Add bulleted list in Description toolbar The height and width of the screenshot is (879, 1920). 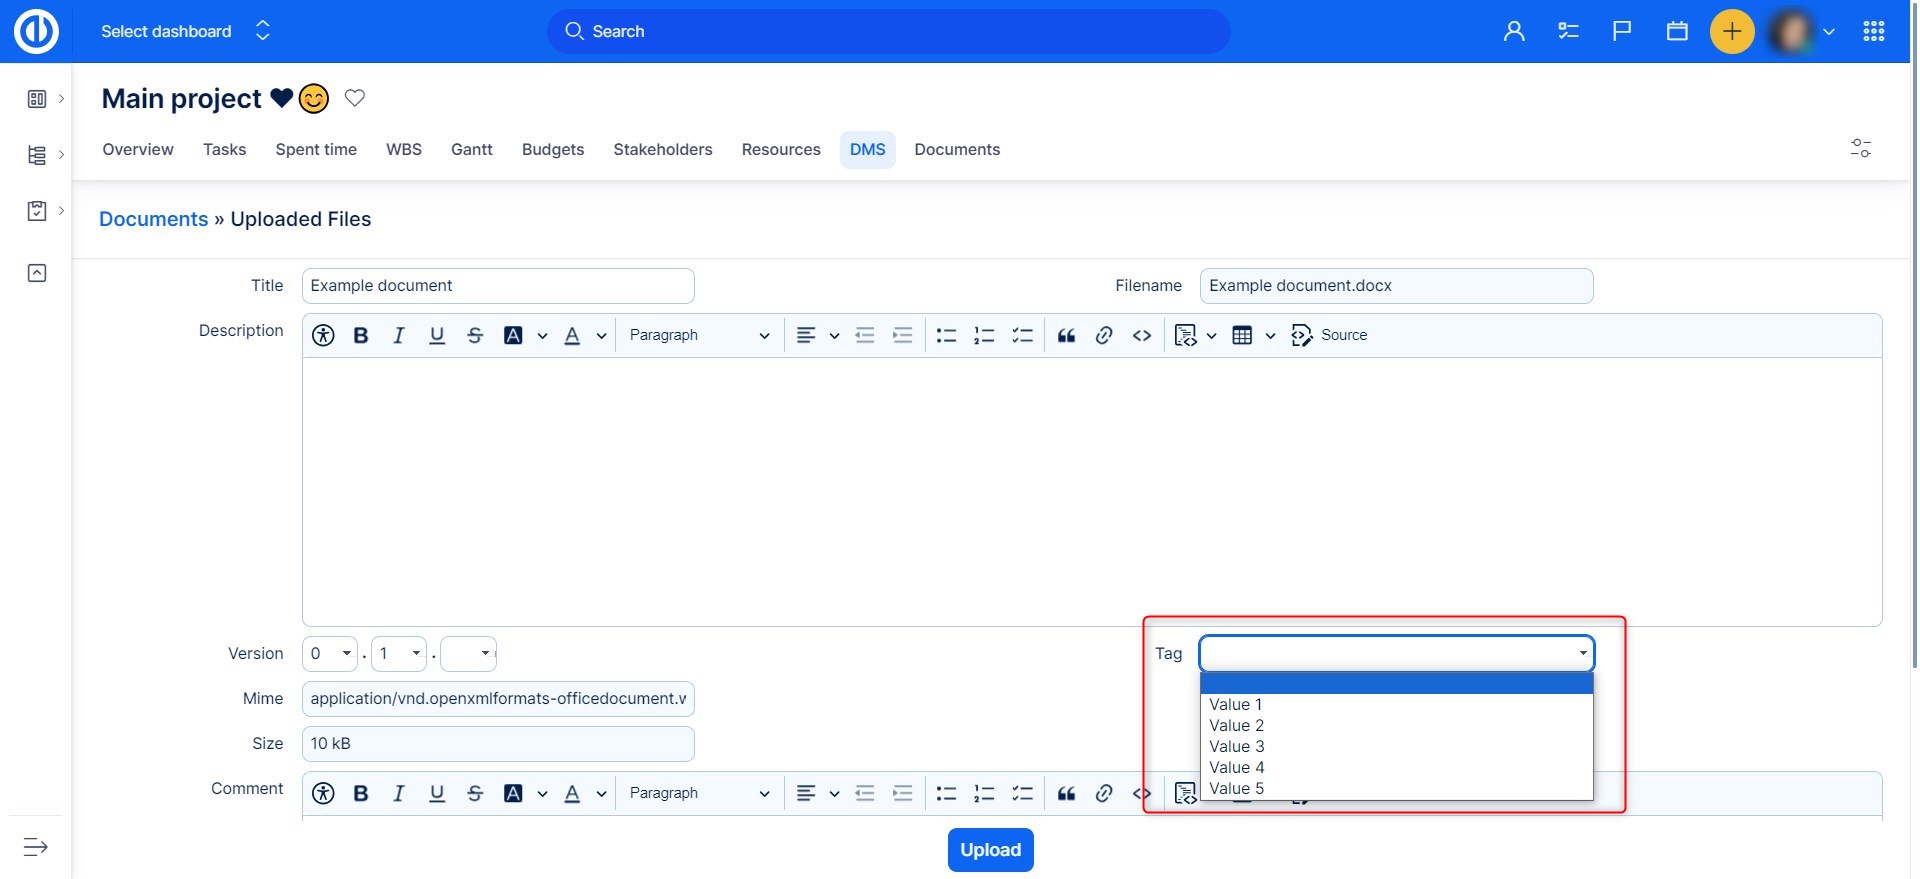[x=946, y=336]
